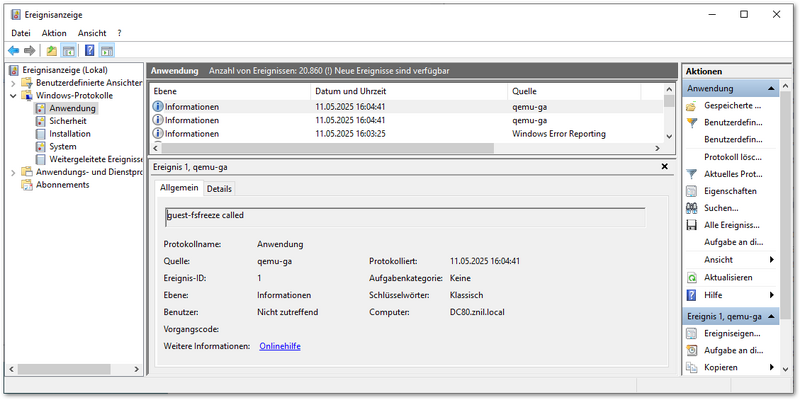This screenshot has height=400, width=800.
Task: Click the Onlinehilfe link
Action: (x=280, y=346)
